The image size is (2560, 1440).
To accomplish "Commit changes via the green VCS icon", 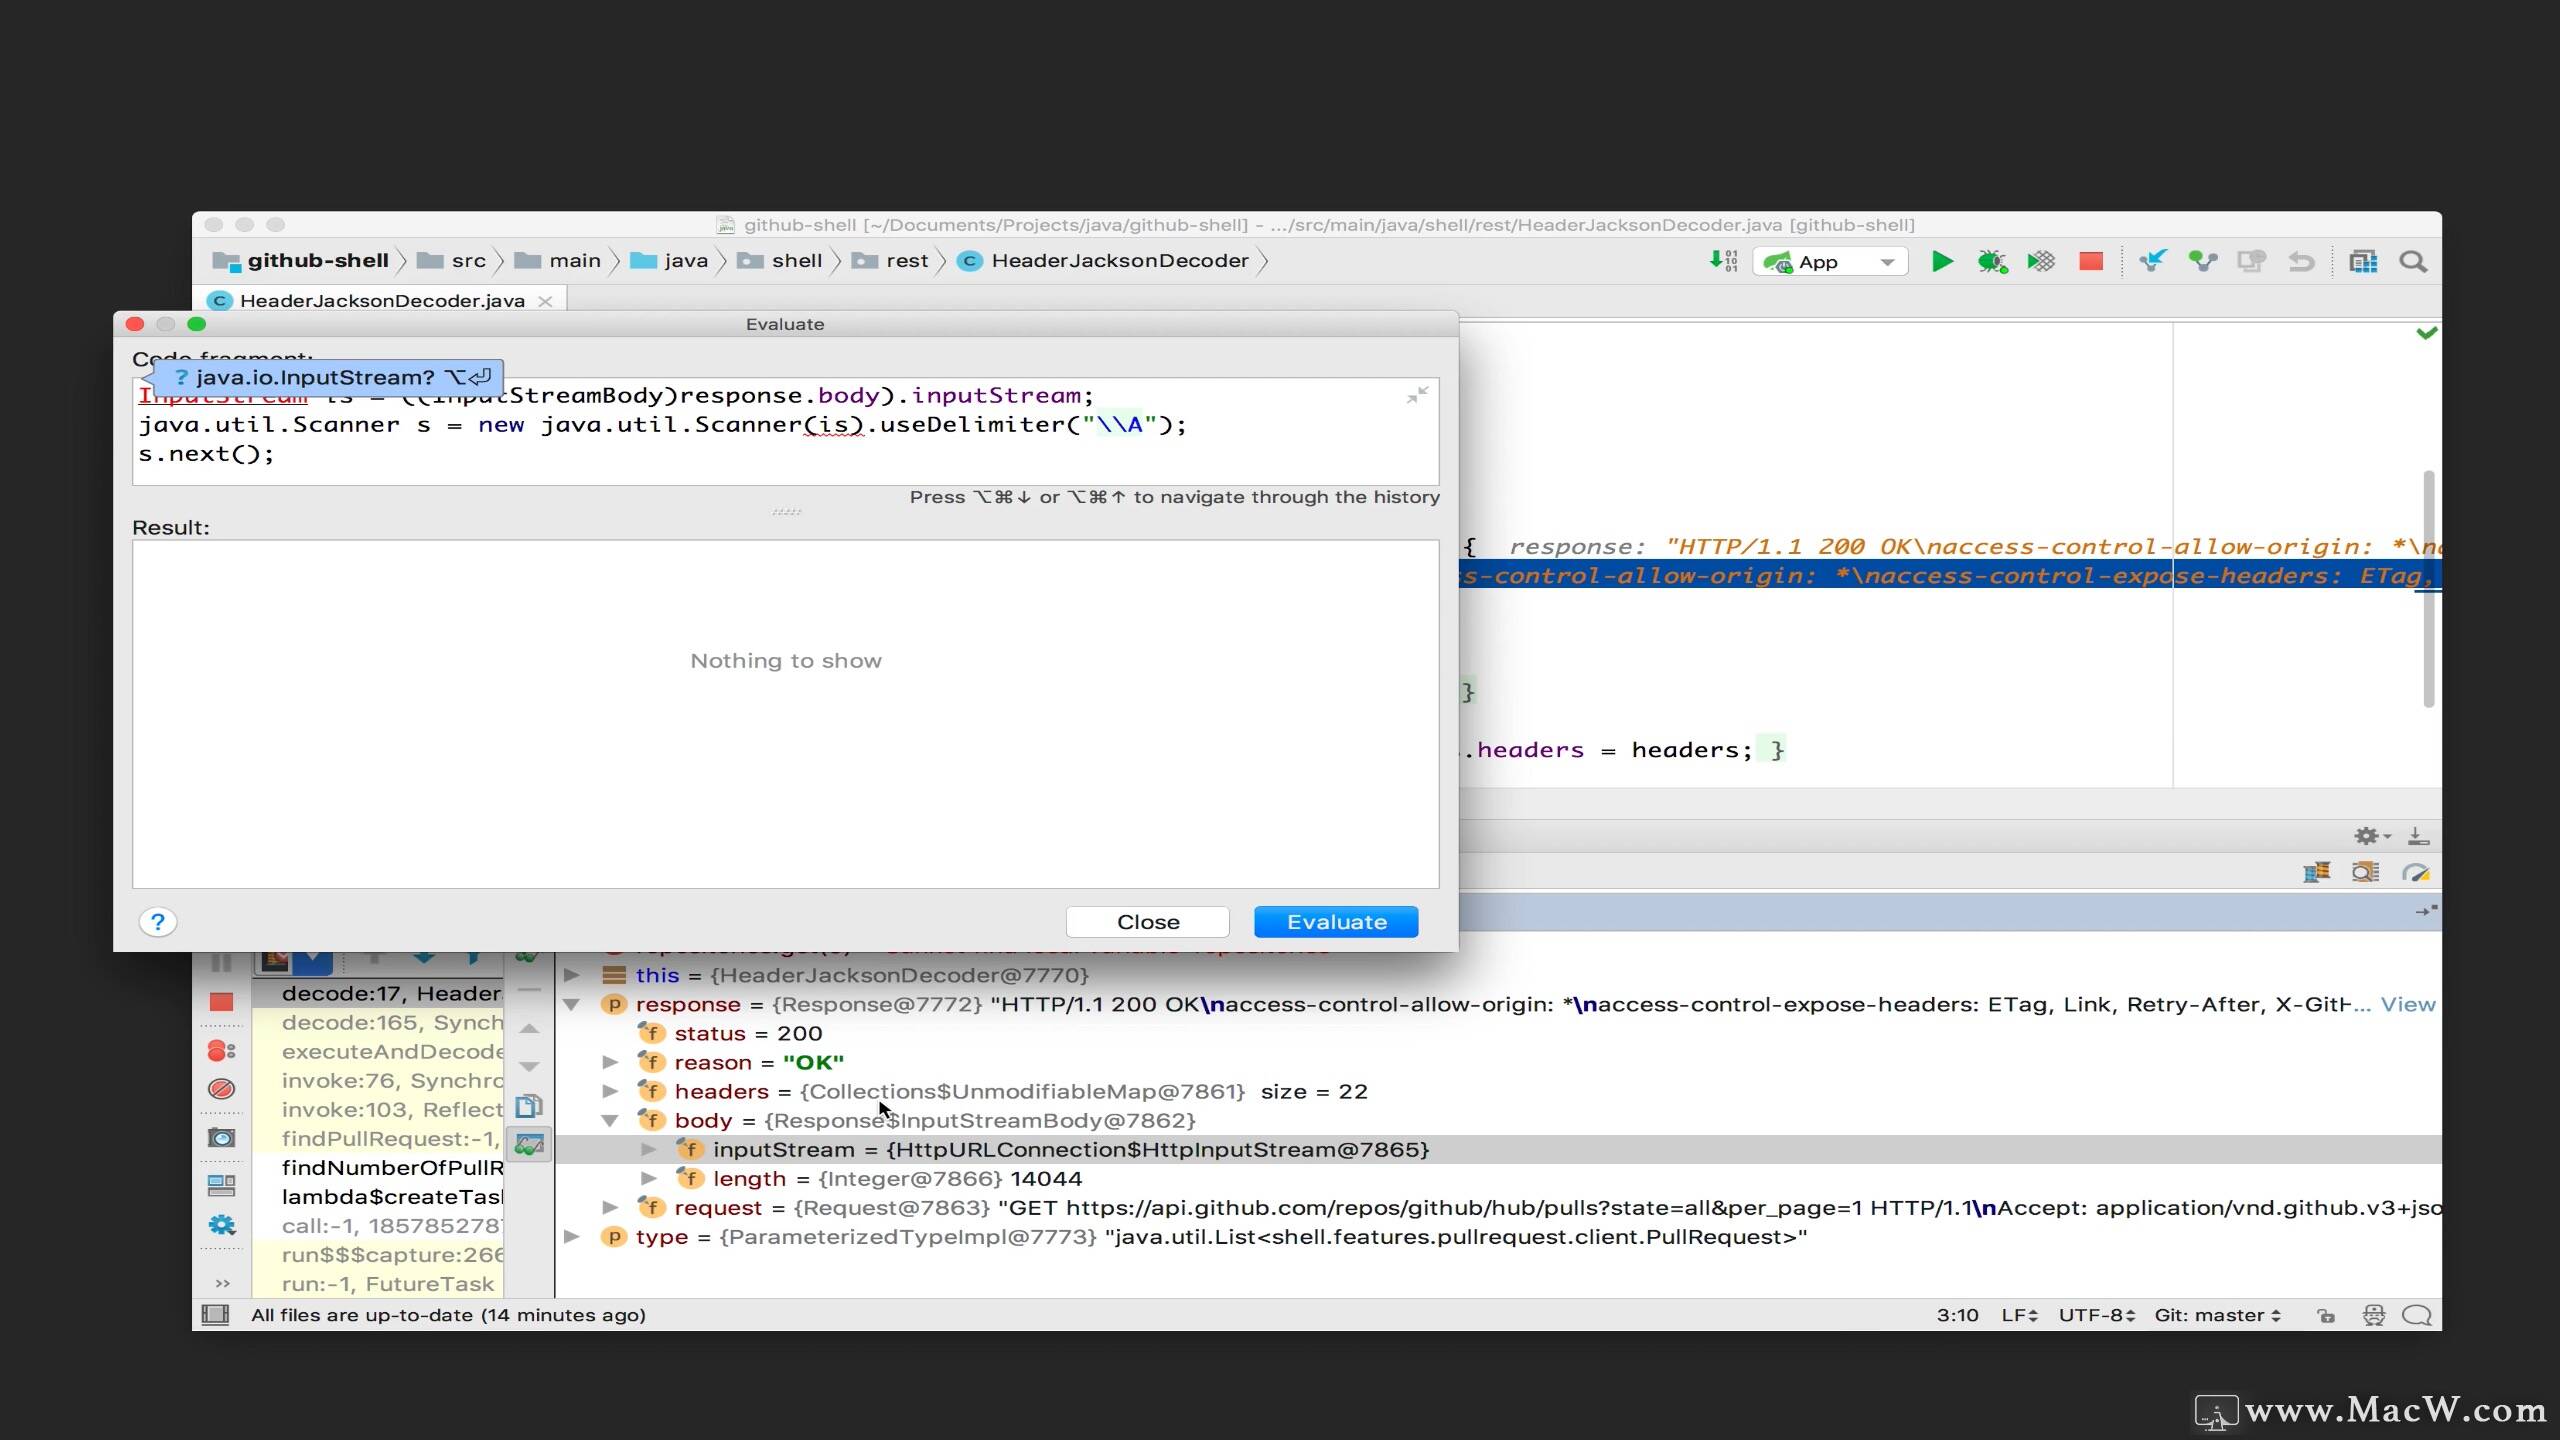I will tap(2202, 261).
